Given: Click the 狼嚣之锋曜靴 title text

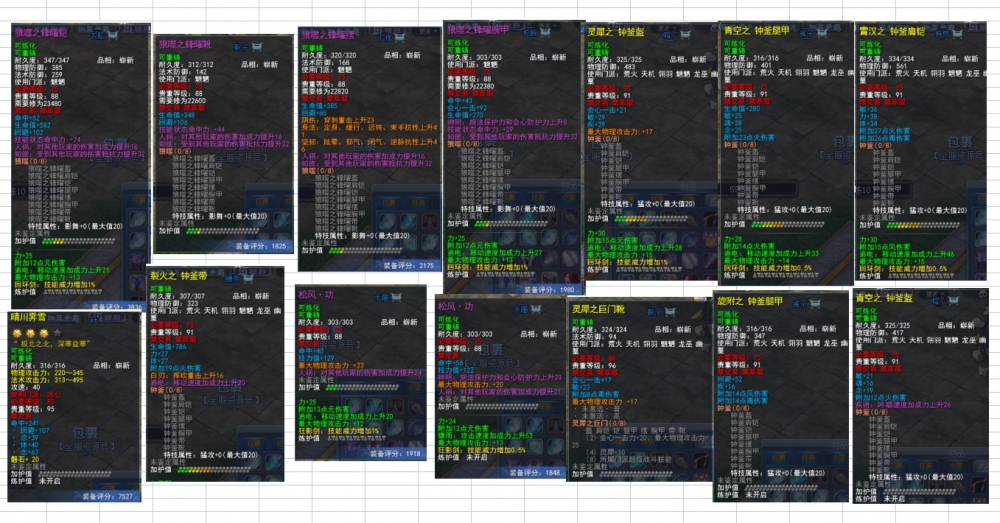Looking at the screenshot, I should 186,45.
